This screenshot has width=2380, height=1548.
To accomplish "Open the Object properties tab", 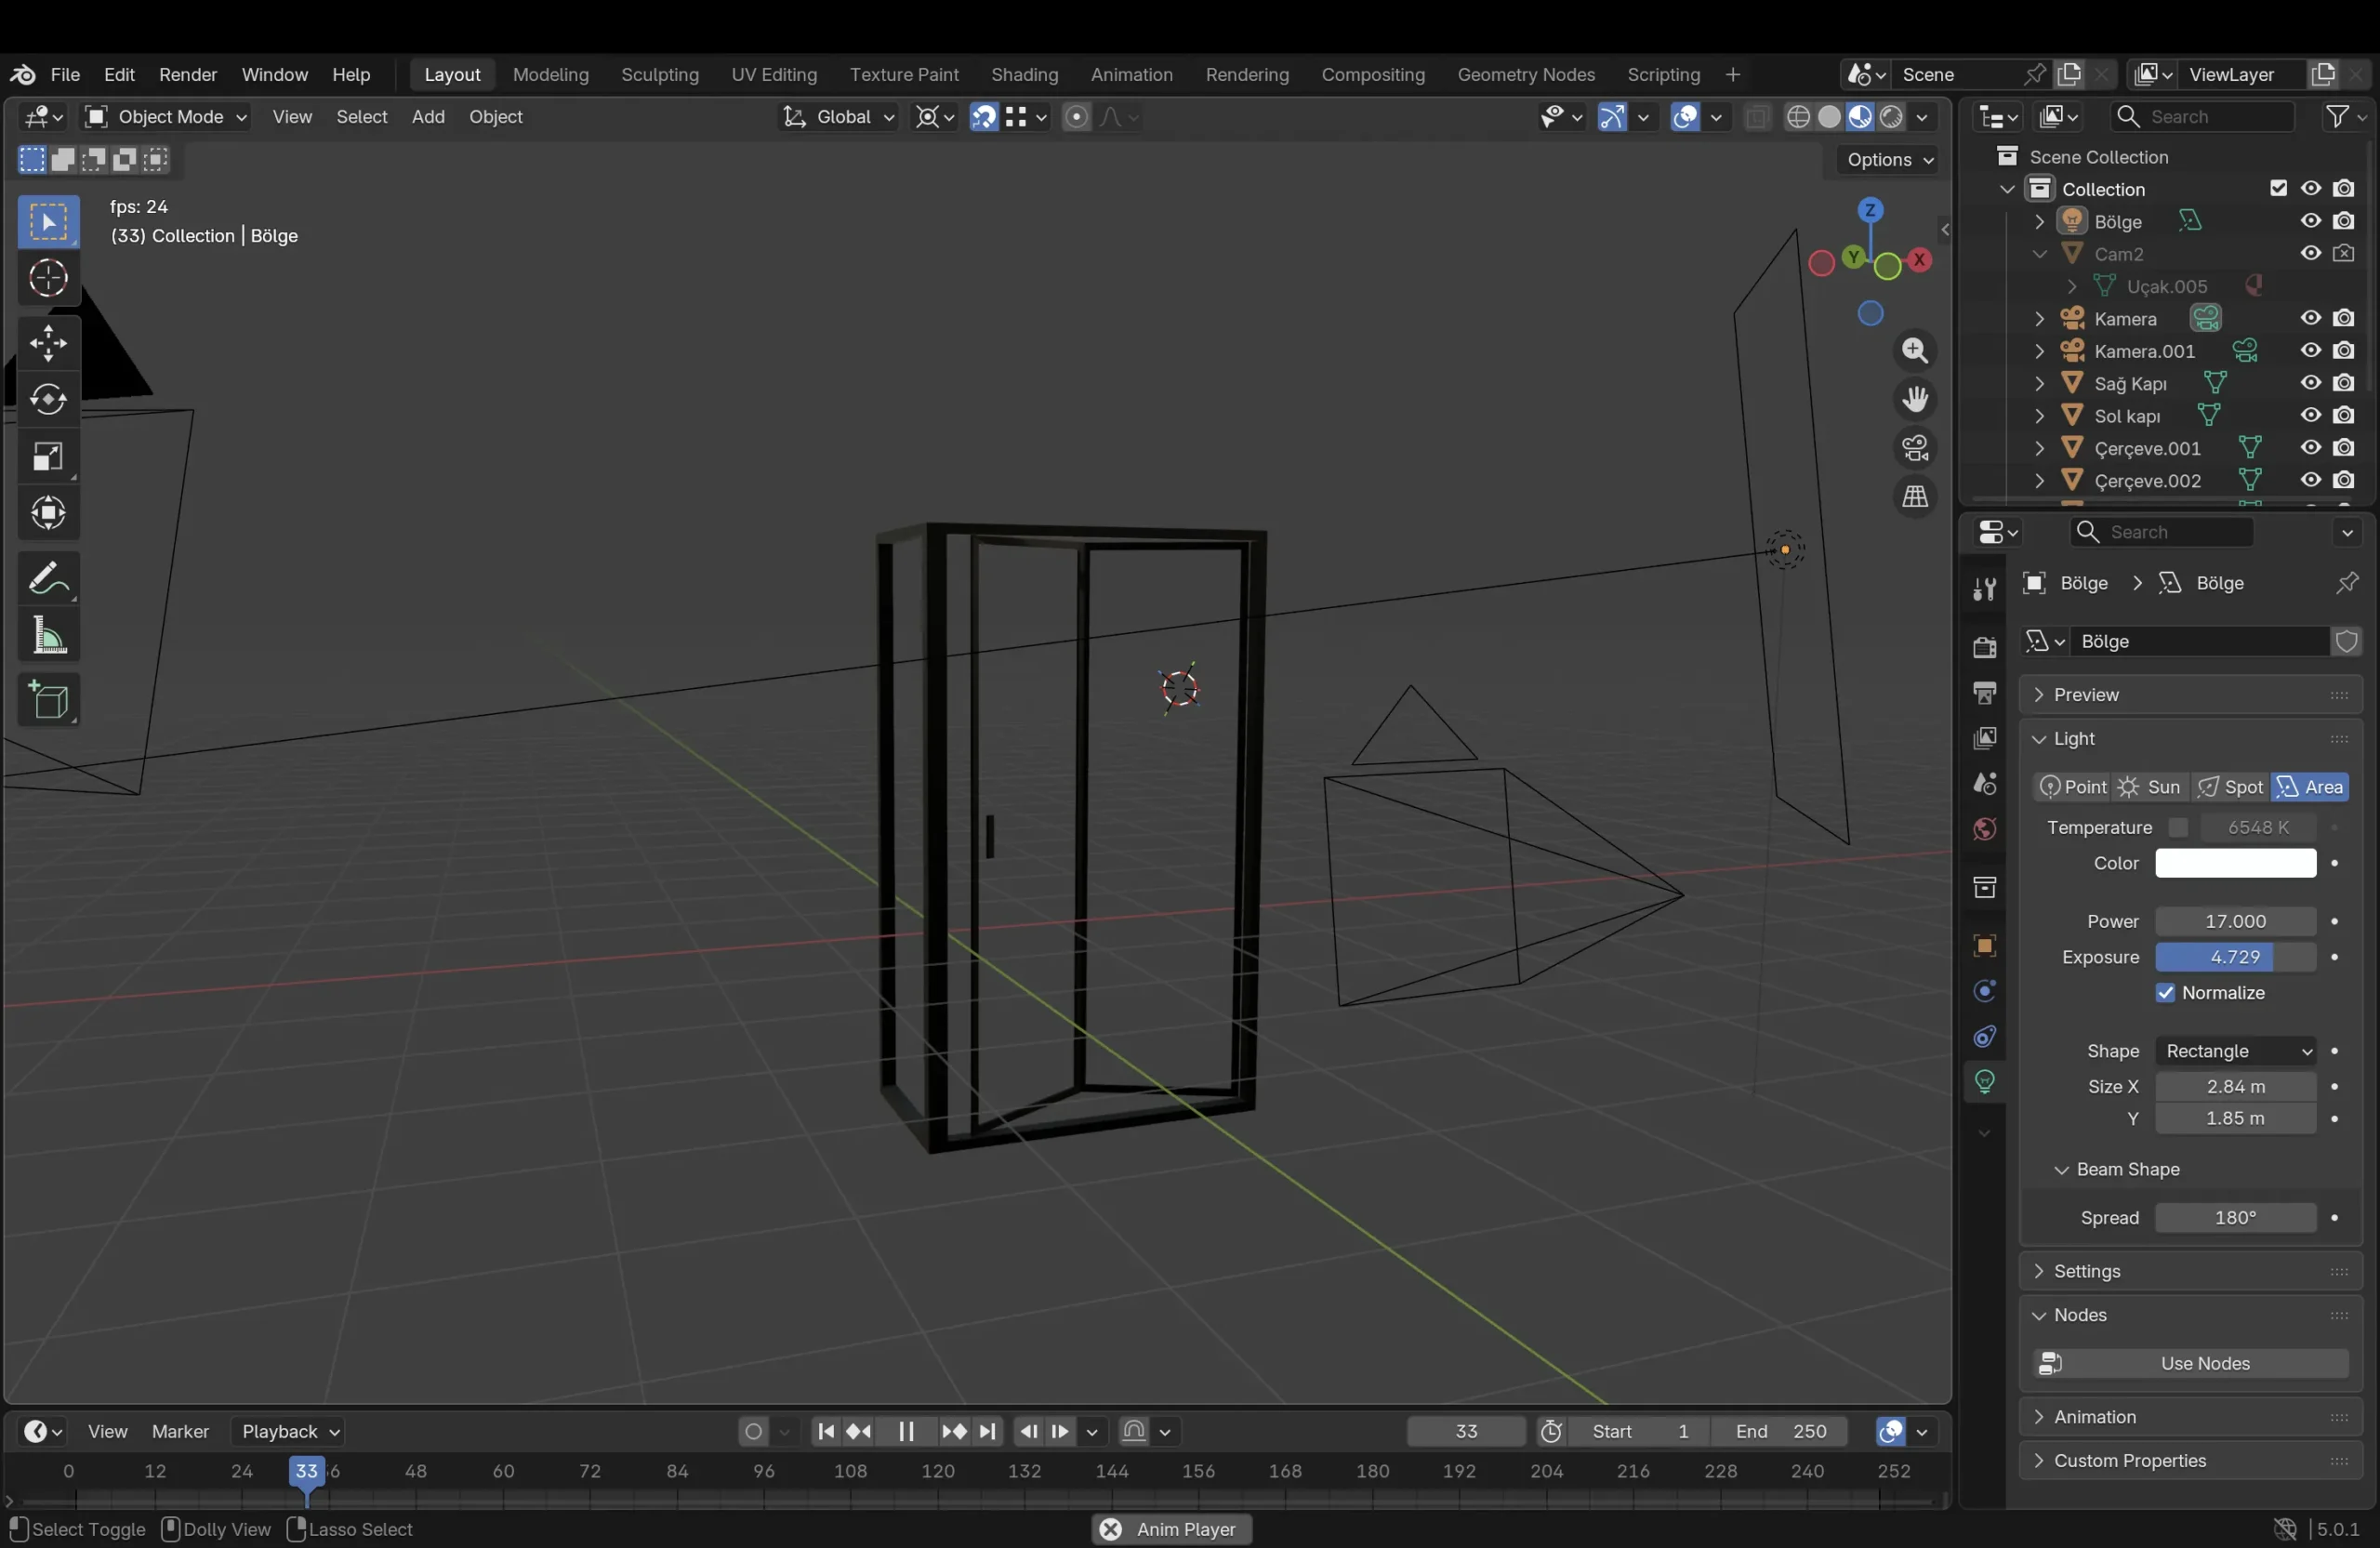I will (x=1984, y=945).
